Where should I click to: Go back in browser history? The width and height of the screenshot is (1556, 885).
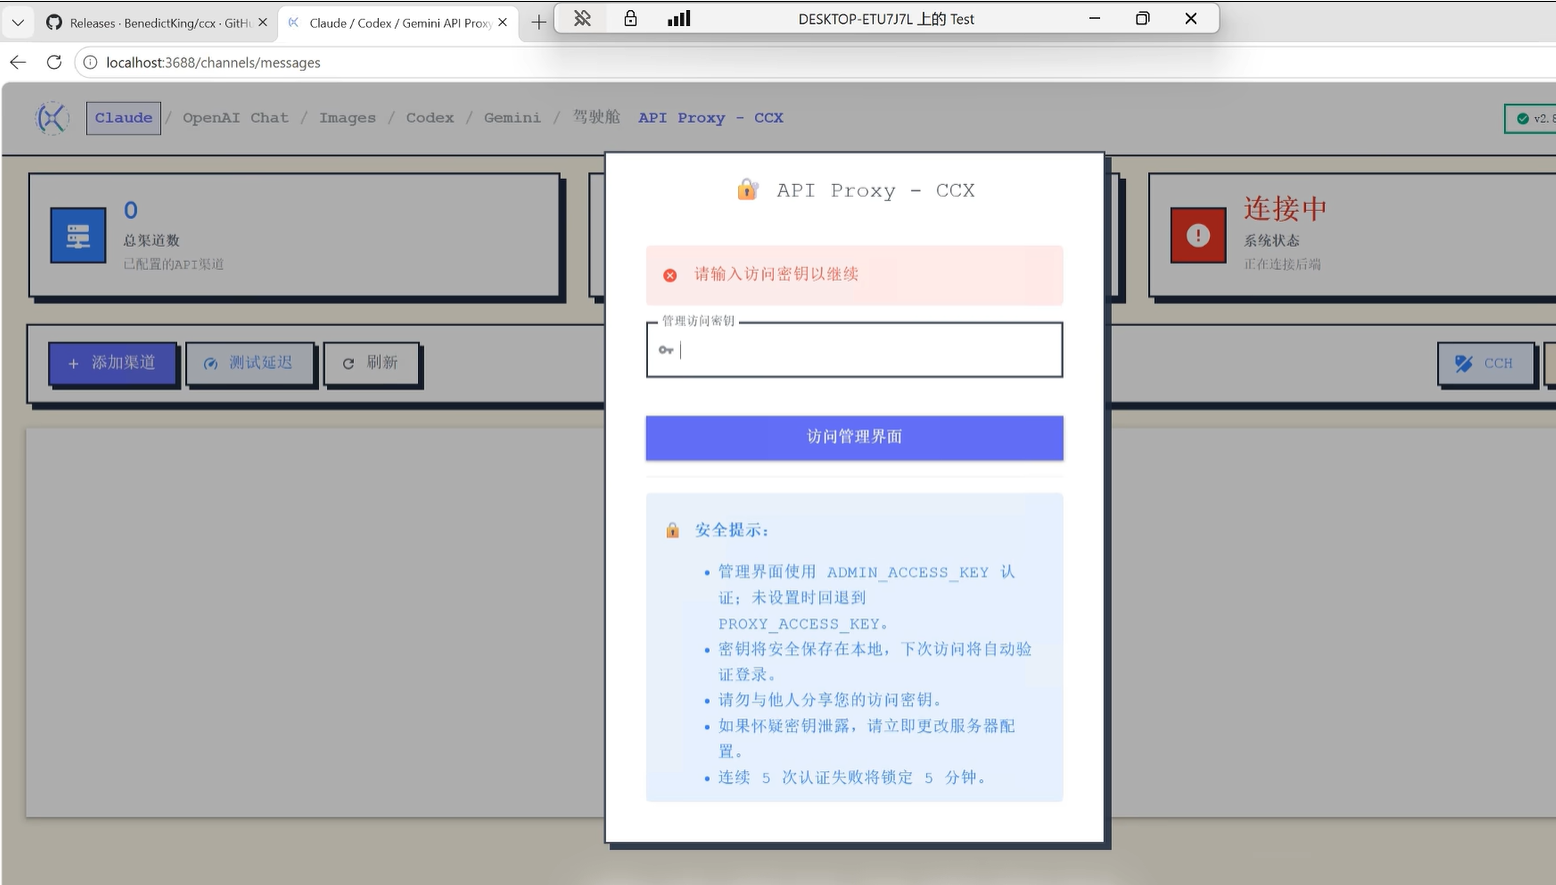coord(18,62)
